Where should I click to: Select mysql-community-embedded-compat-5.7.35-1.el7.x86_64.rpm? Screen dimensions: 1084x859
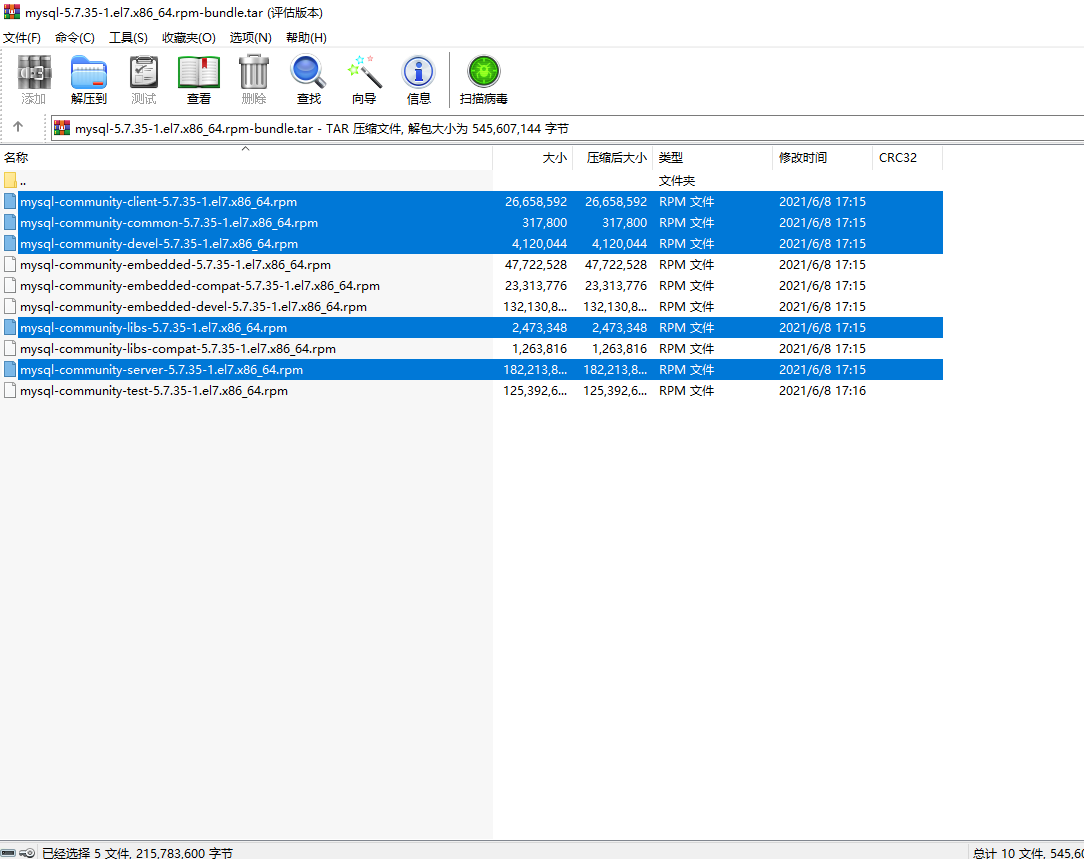[x=200, y=285]
